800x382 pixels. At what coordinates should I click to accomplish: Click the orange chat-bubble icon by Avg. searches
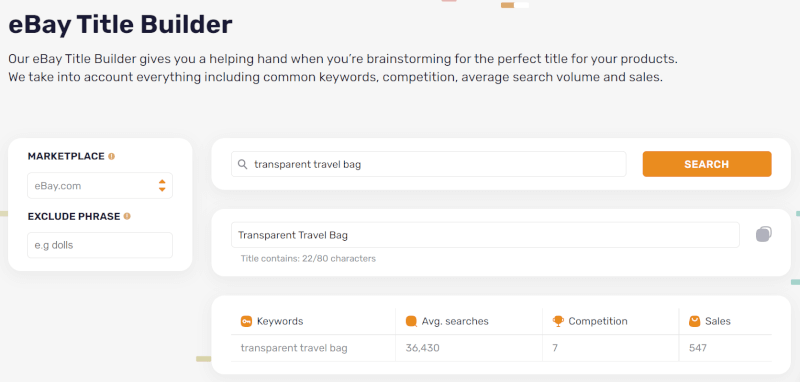coord(411,321)
